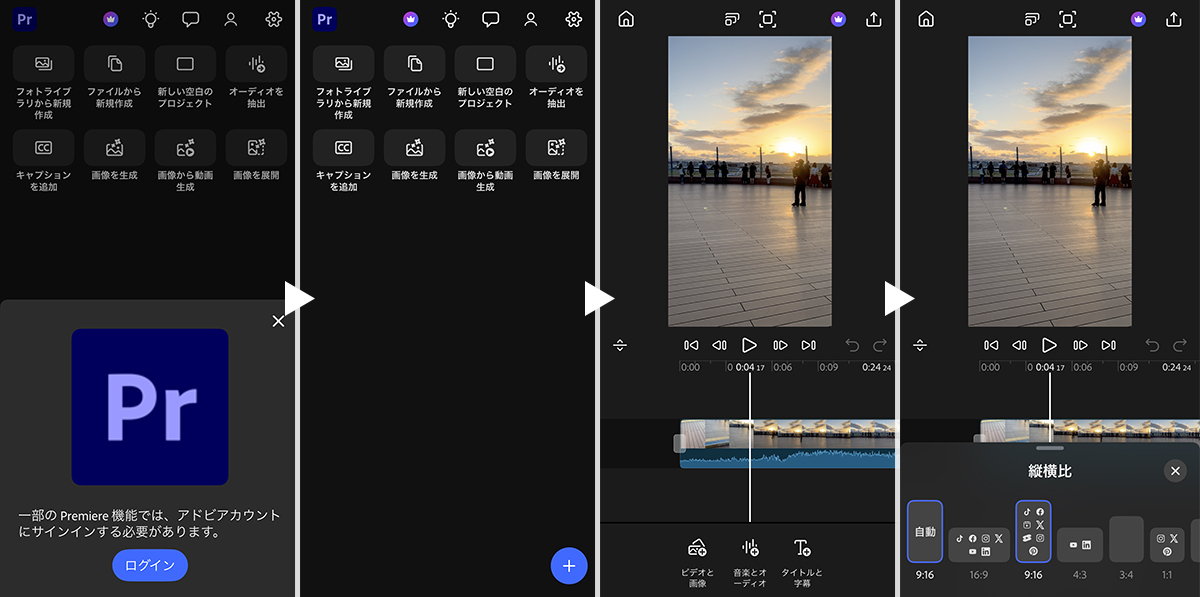
Task: Click the white playhead line over the audio waveform
Action: (749, 458)
